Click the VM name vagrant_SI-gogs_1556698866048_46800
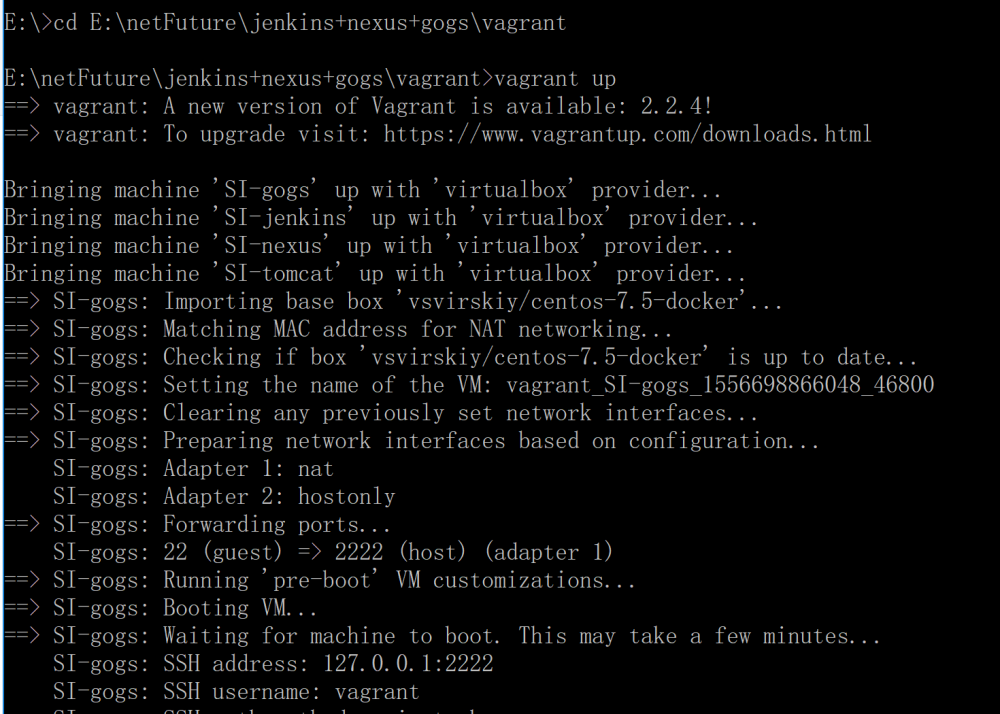1000x714 pixels. click(x=720, y=385)
